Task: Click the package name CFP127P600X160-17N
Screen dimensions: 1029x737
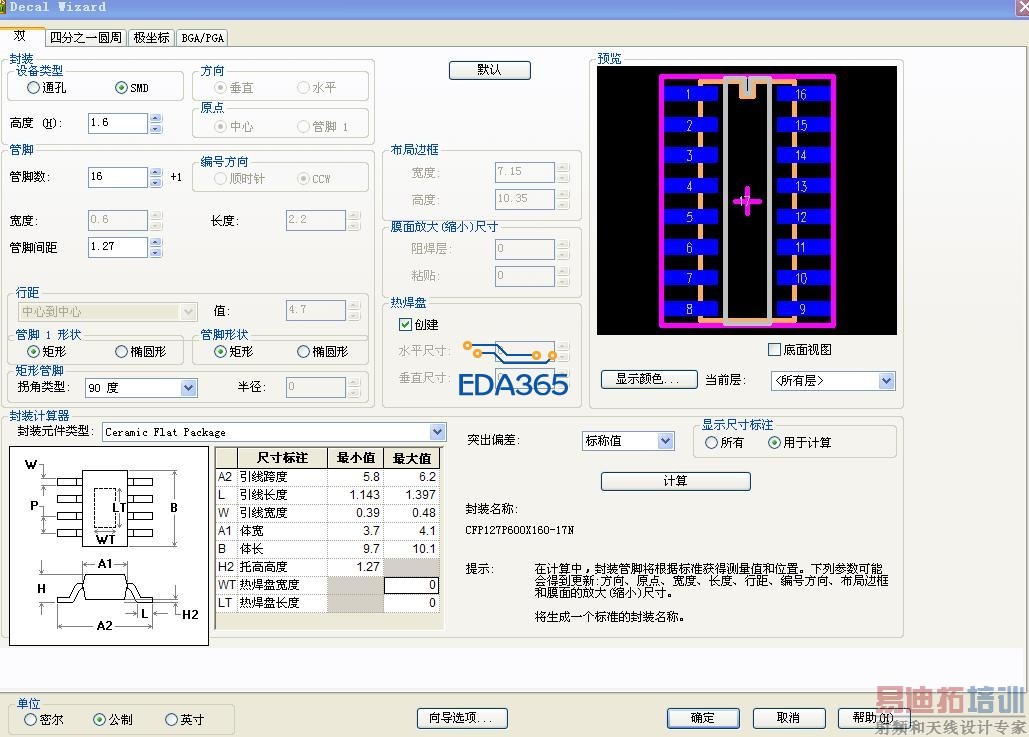Action: (519, 530)
